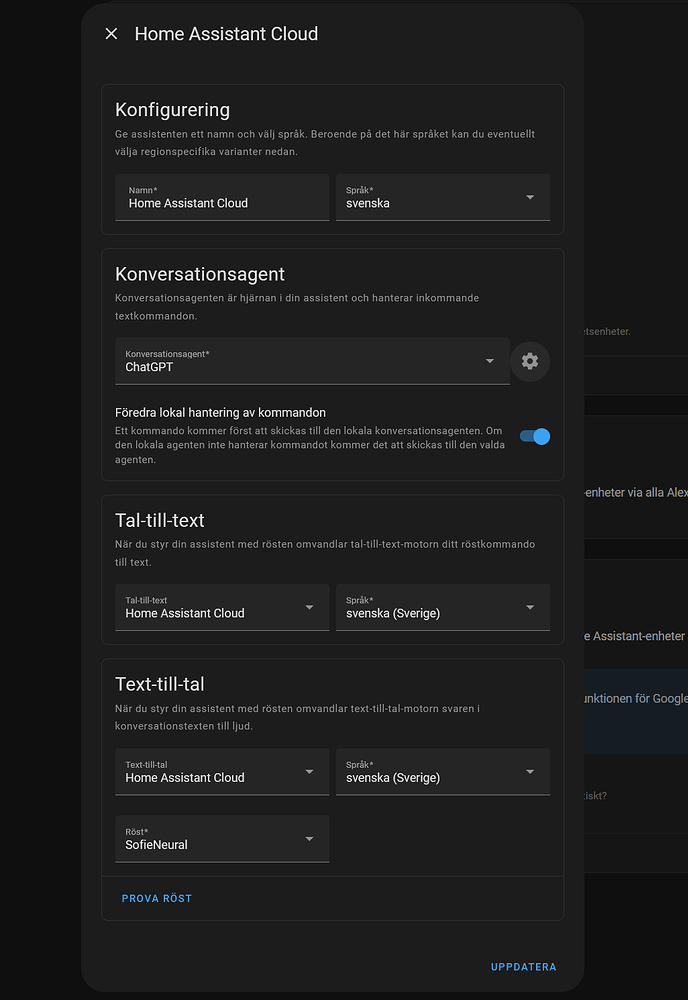
Task: Close the Home Assistant Cloud dialog
Action: pos(111,33)
